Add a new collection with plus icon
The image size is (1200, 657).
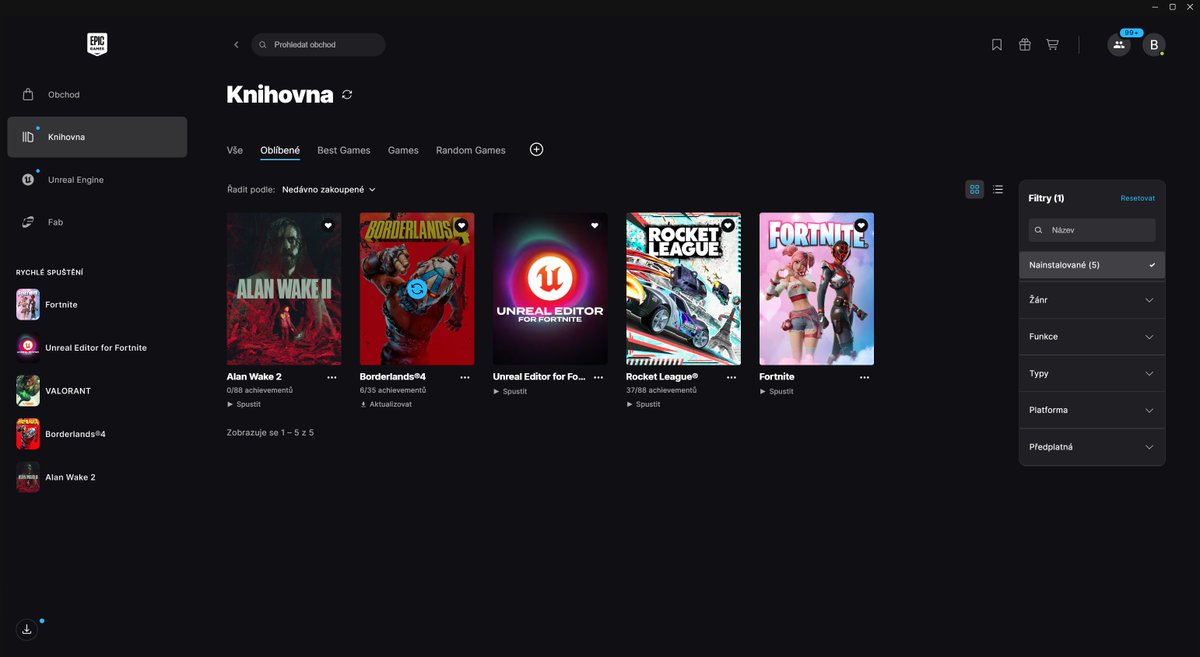[536, 149]
